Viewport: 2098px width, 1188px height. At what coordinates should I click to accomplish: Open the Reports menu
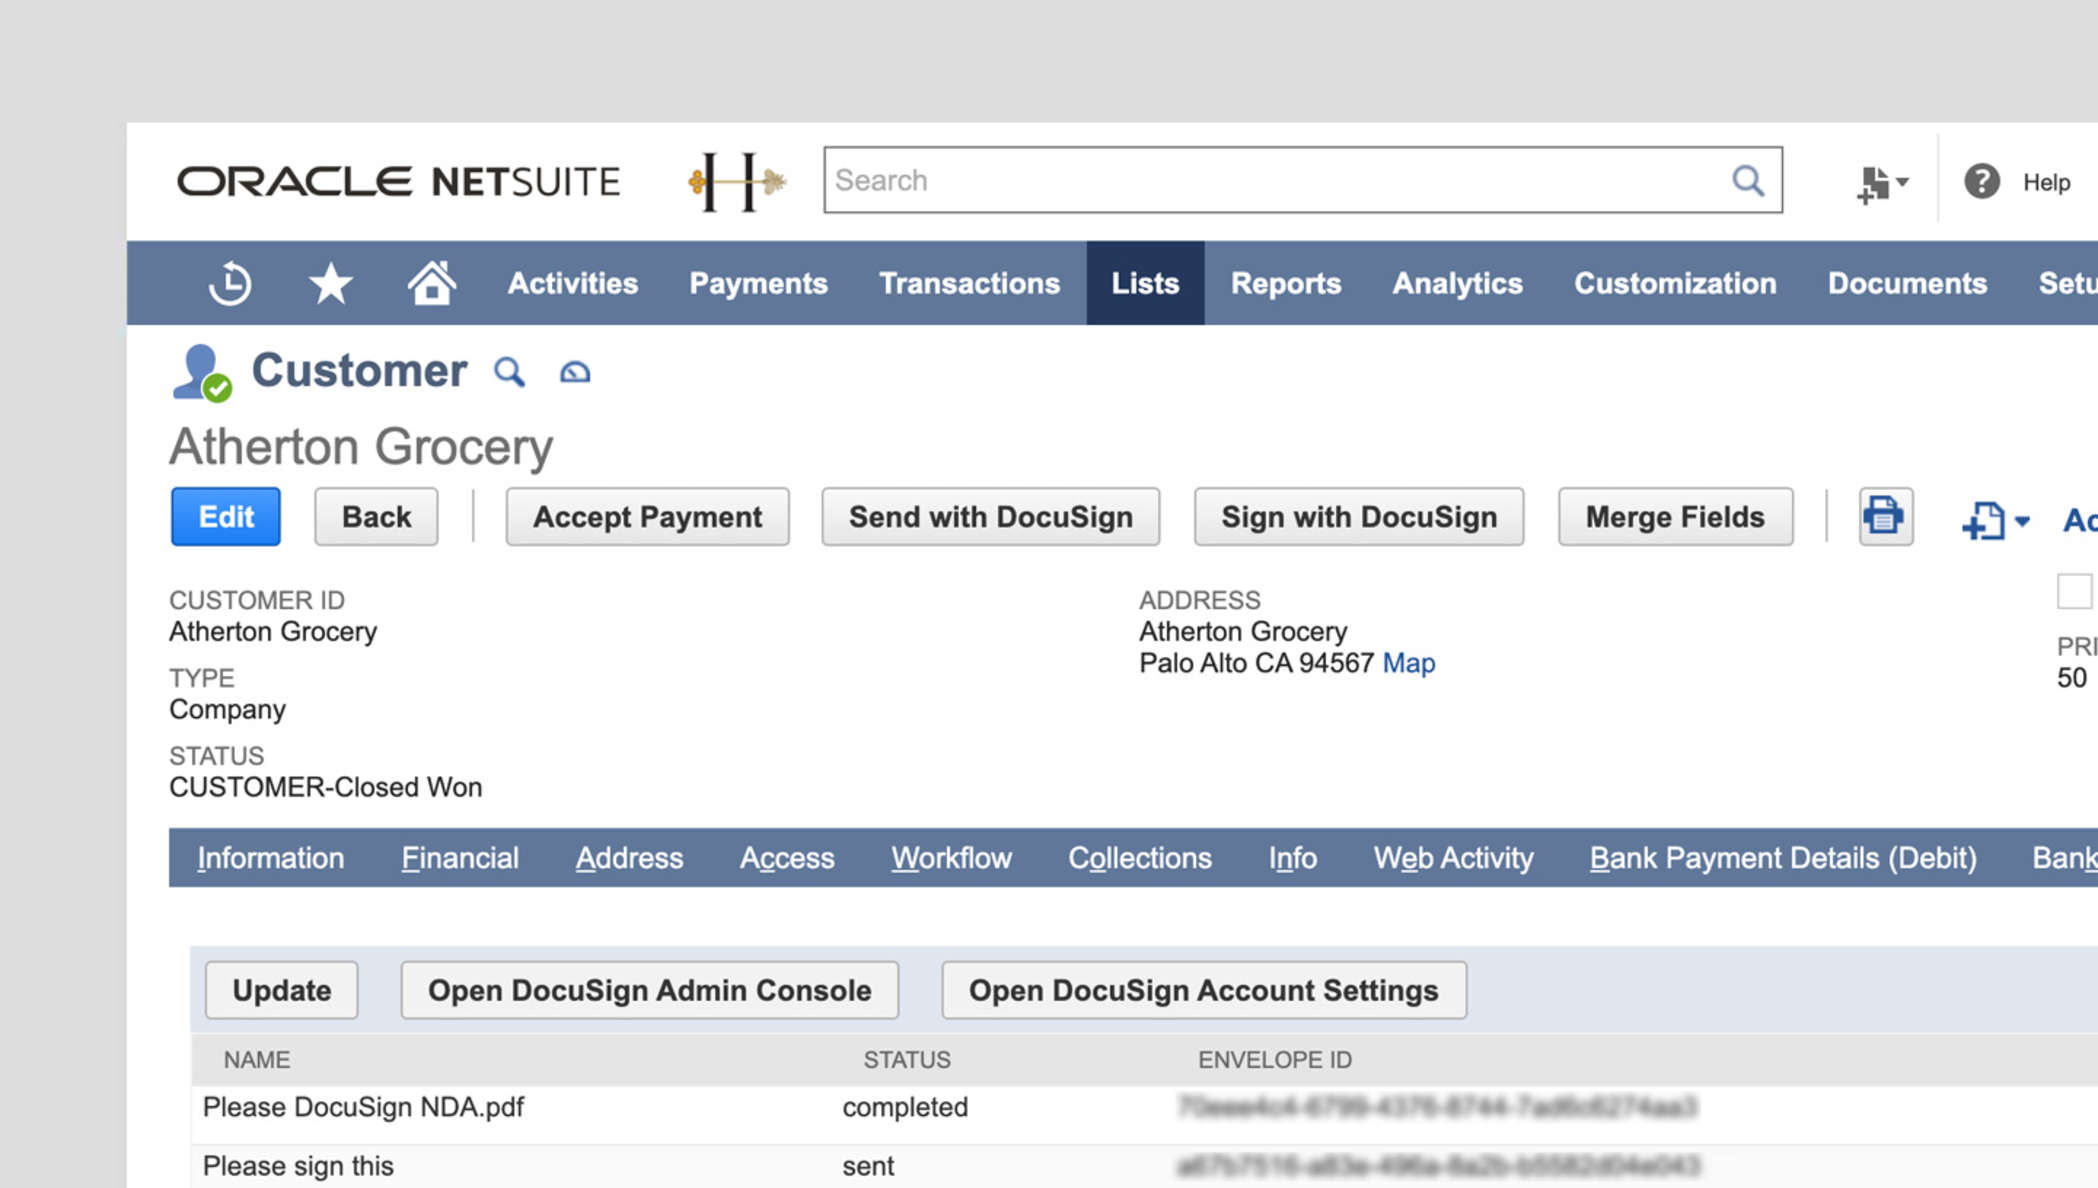(1285, 283)
